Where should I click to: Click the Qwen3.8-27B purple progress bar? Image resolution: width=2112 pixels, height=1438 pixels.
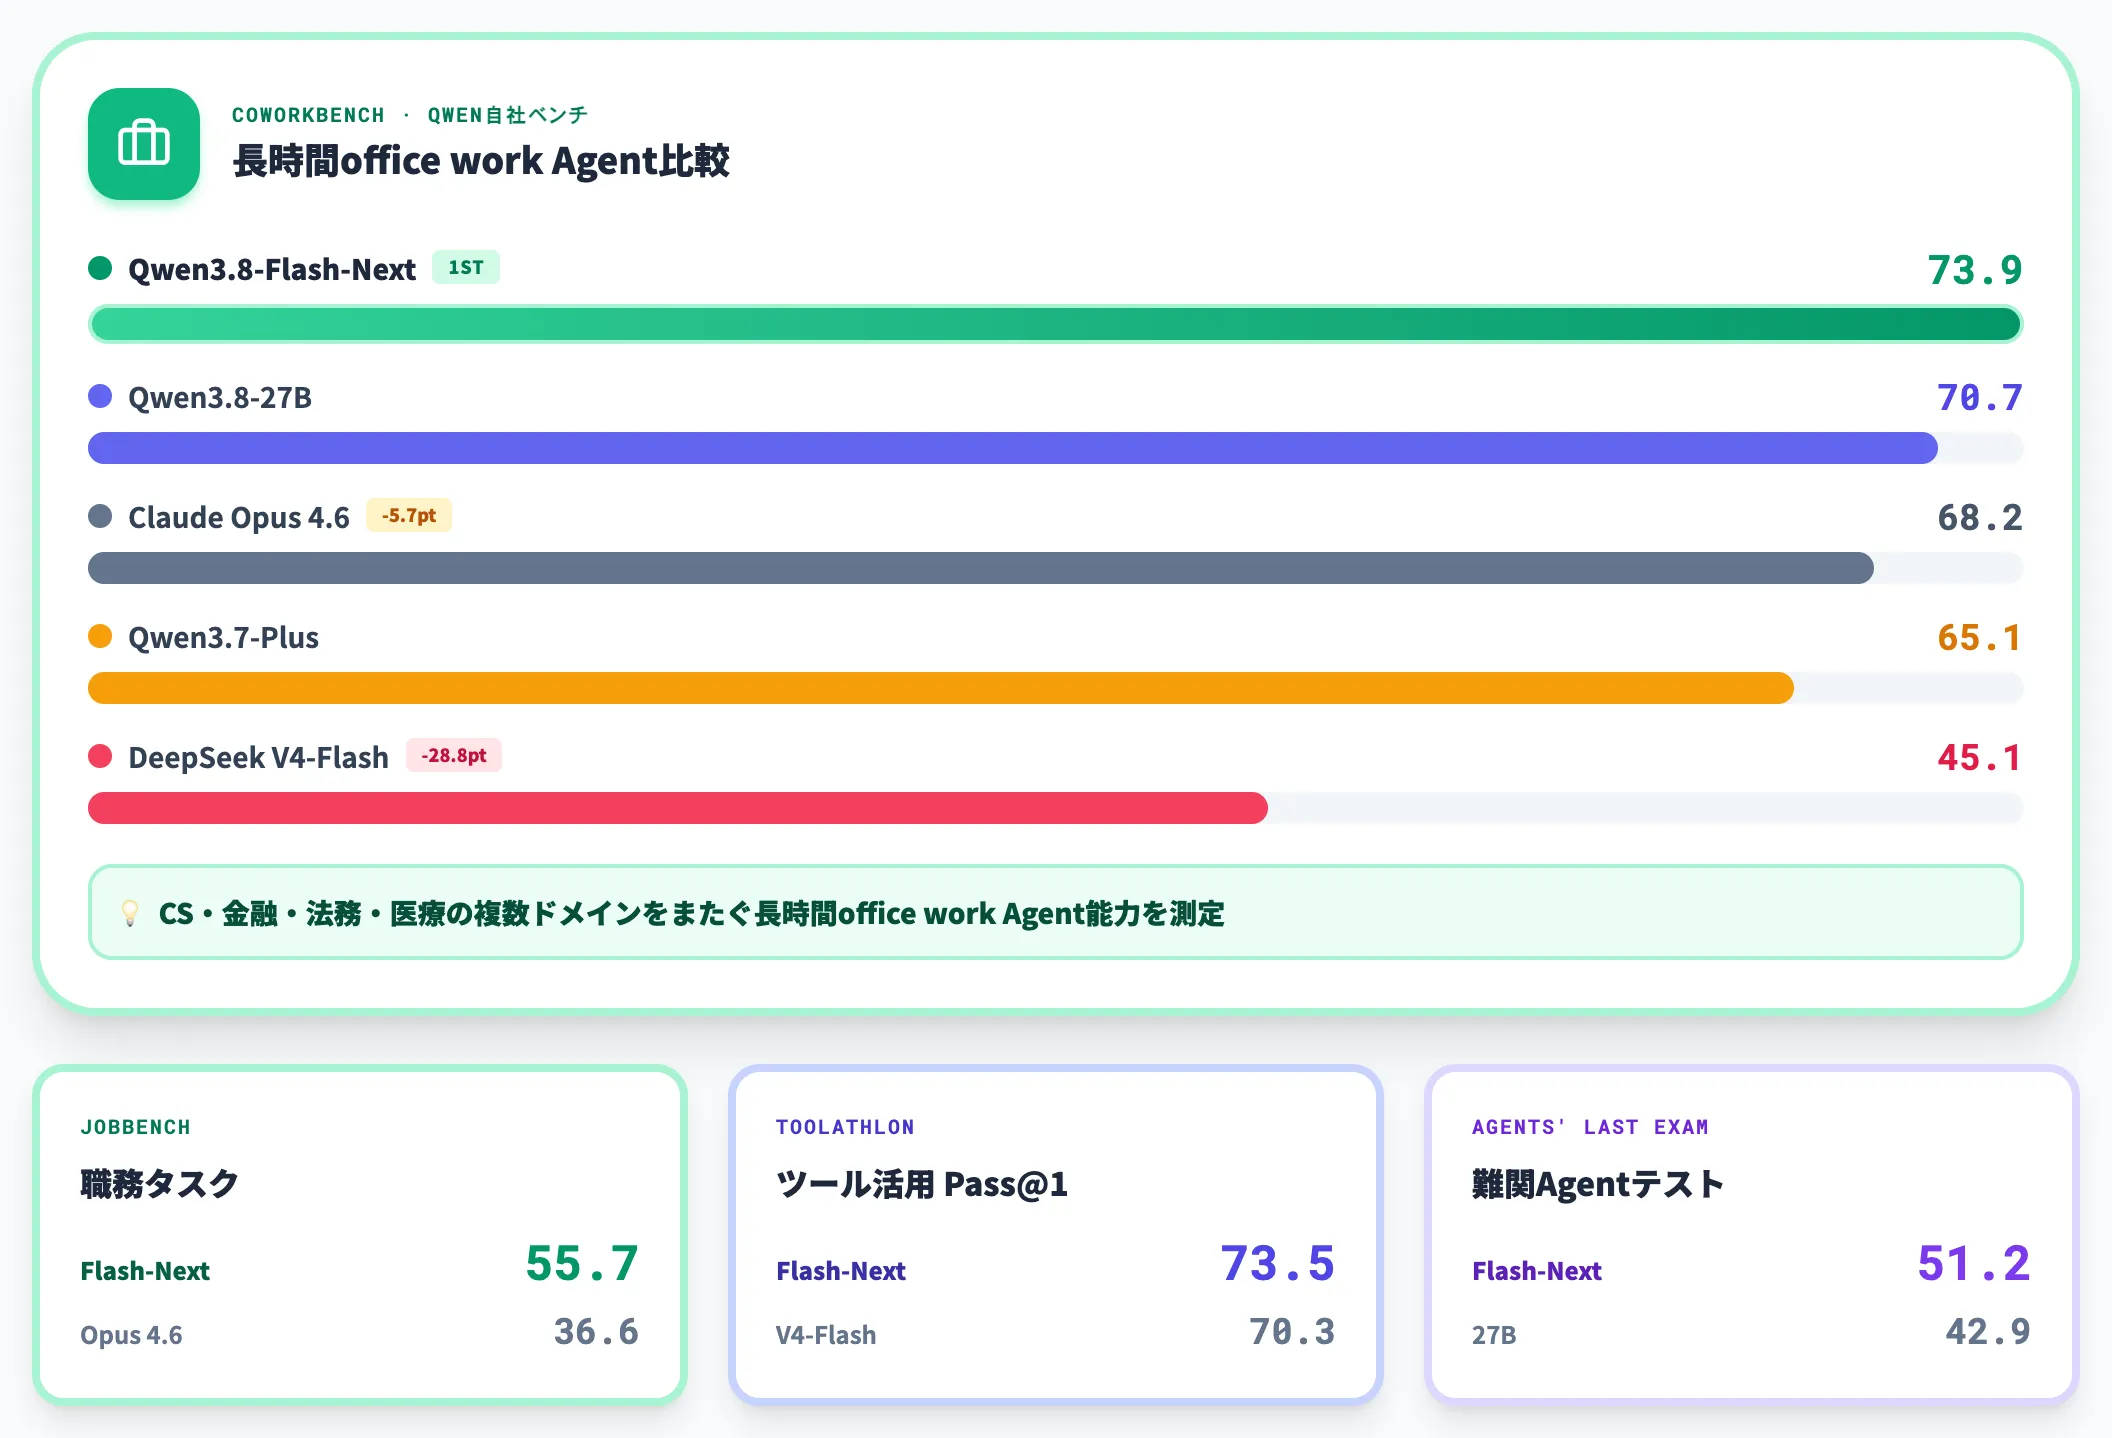[x=1013, y=448]
